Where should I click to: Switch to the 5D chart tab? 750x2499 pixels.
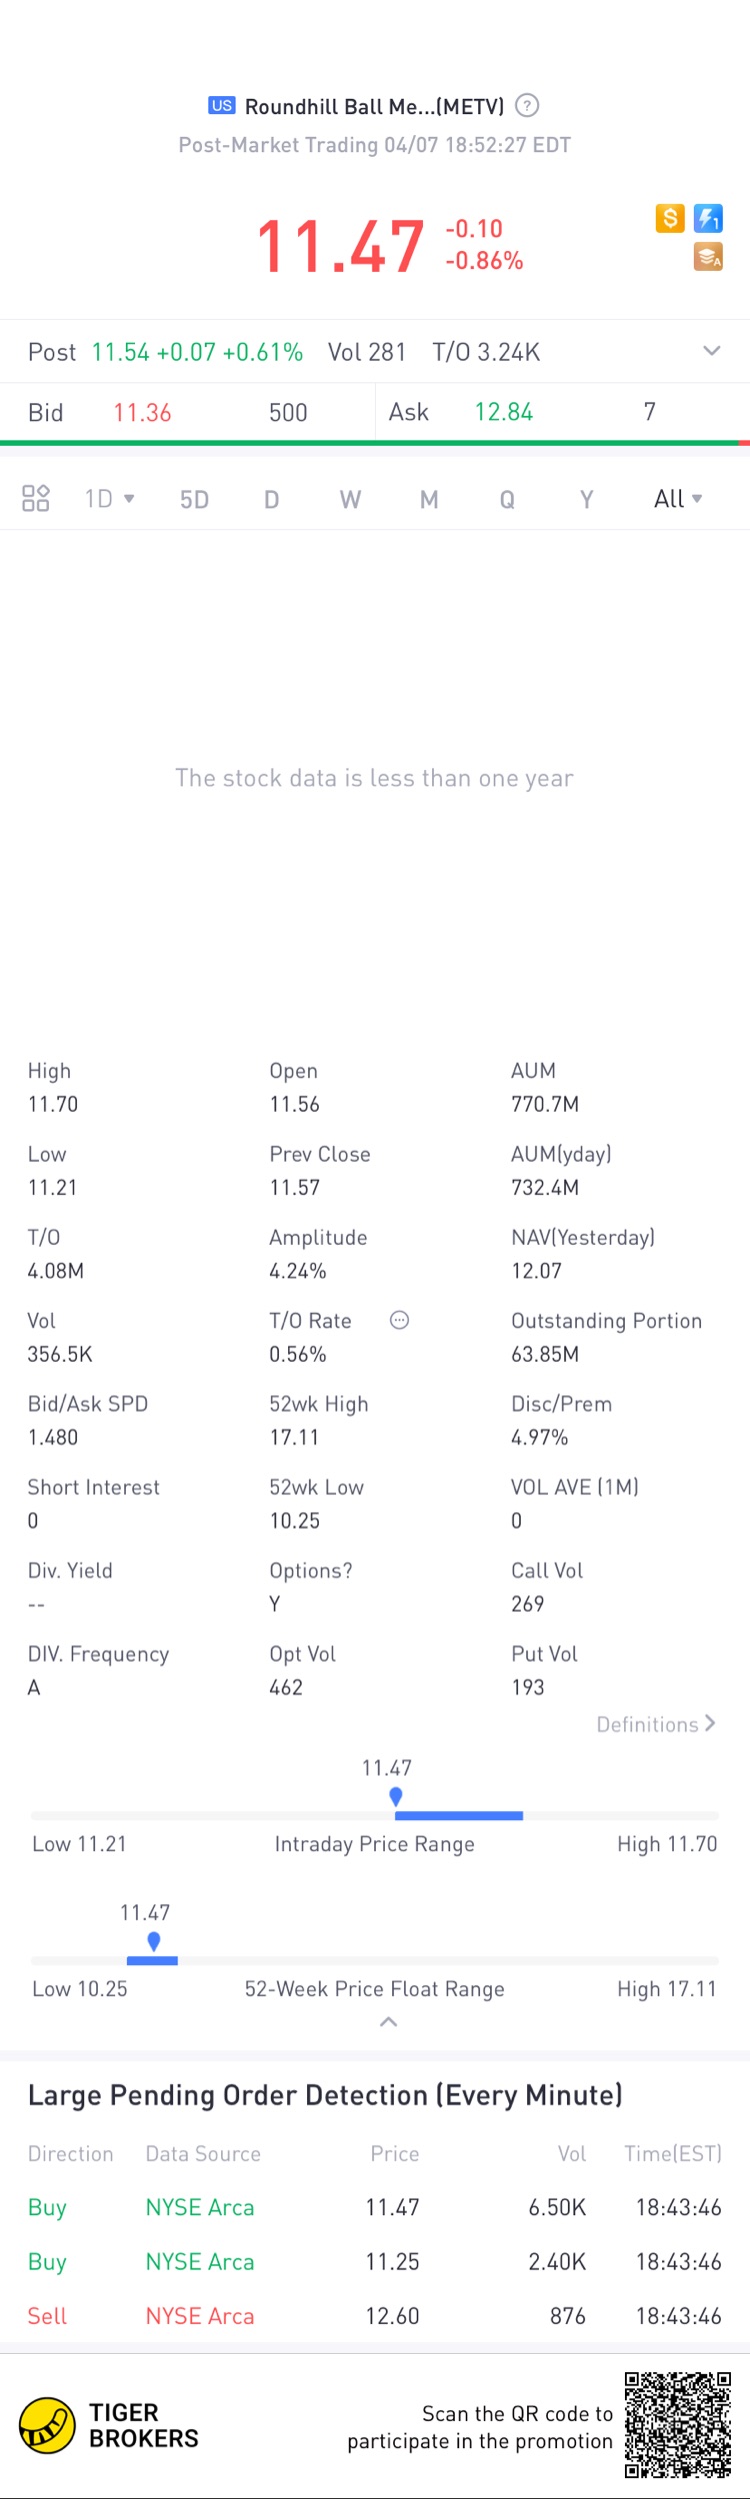click(194, 499)
